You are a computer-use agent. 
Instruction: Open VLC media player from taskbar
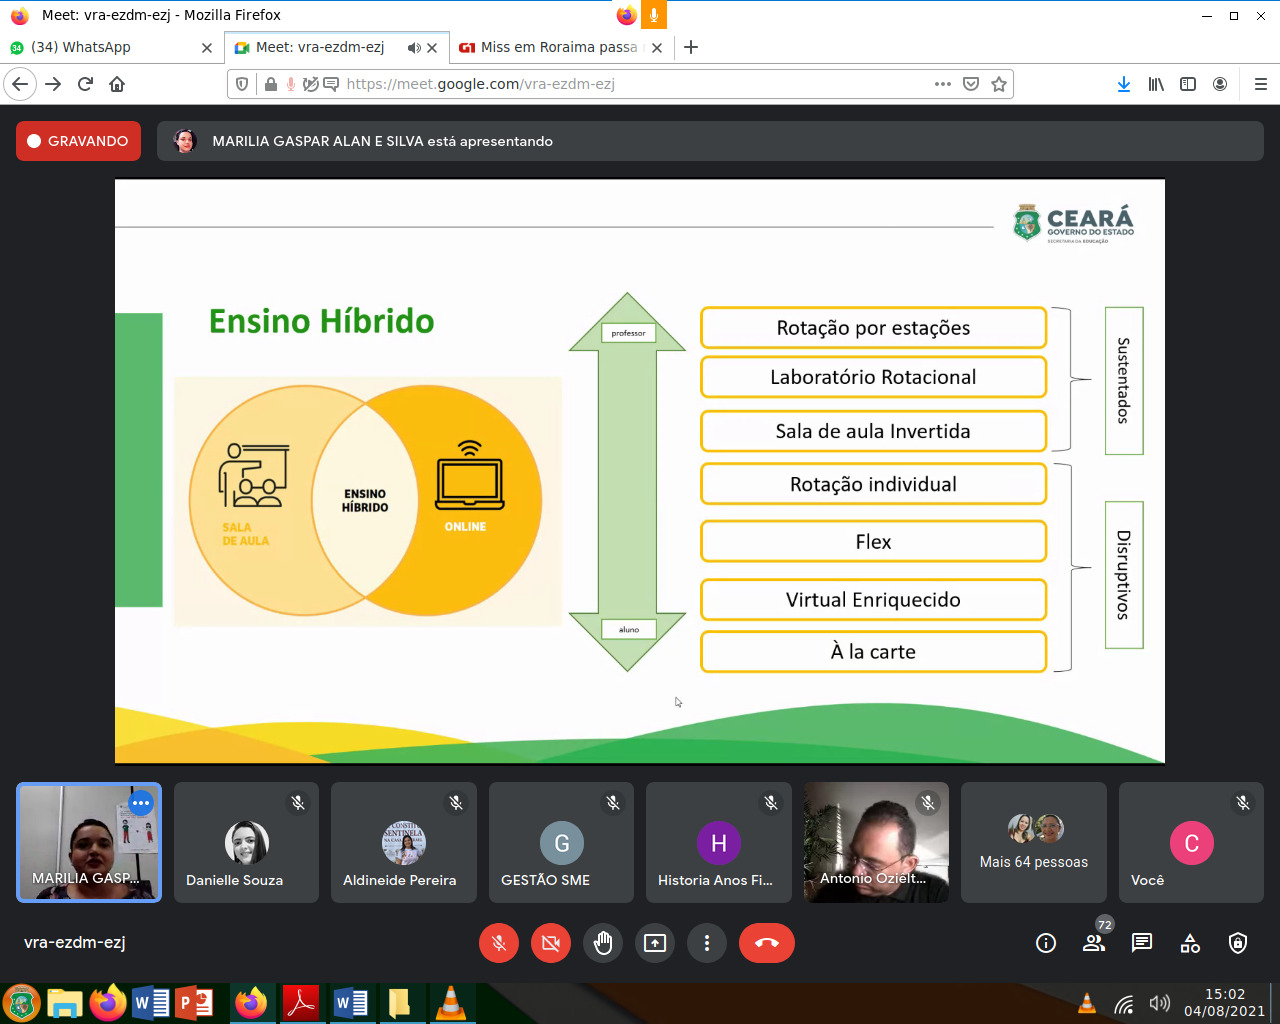pos(451,1003)
